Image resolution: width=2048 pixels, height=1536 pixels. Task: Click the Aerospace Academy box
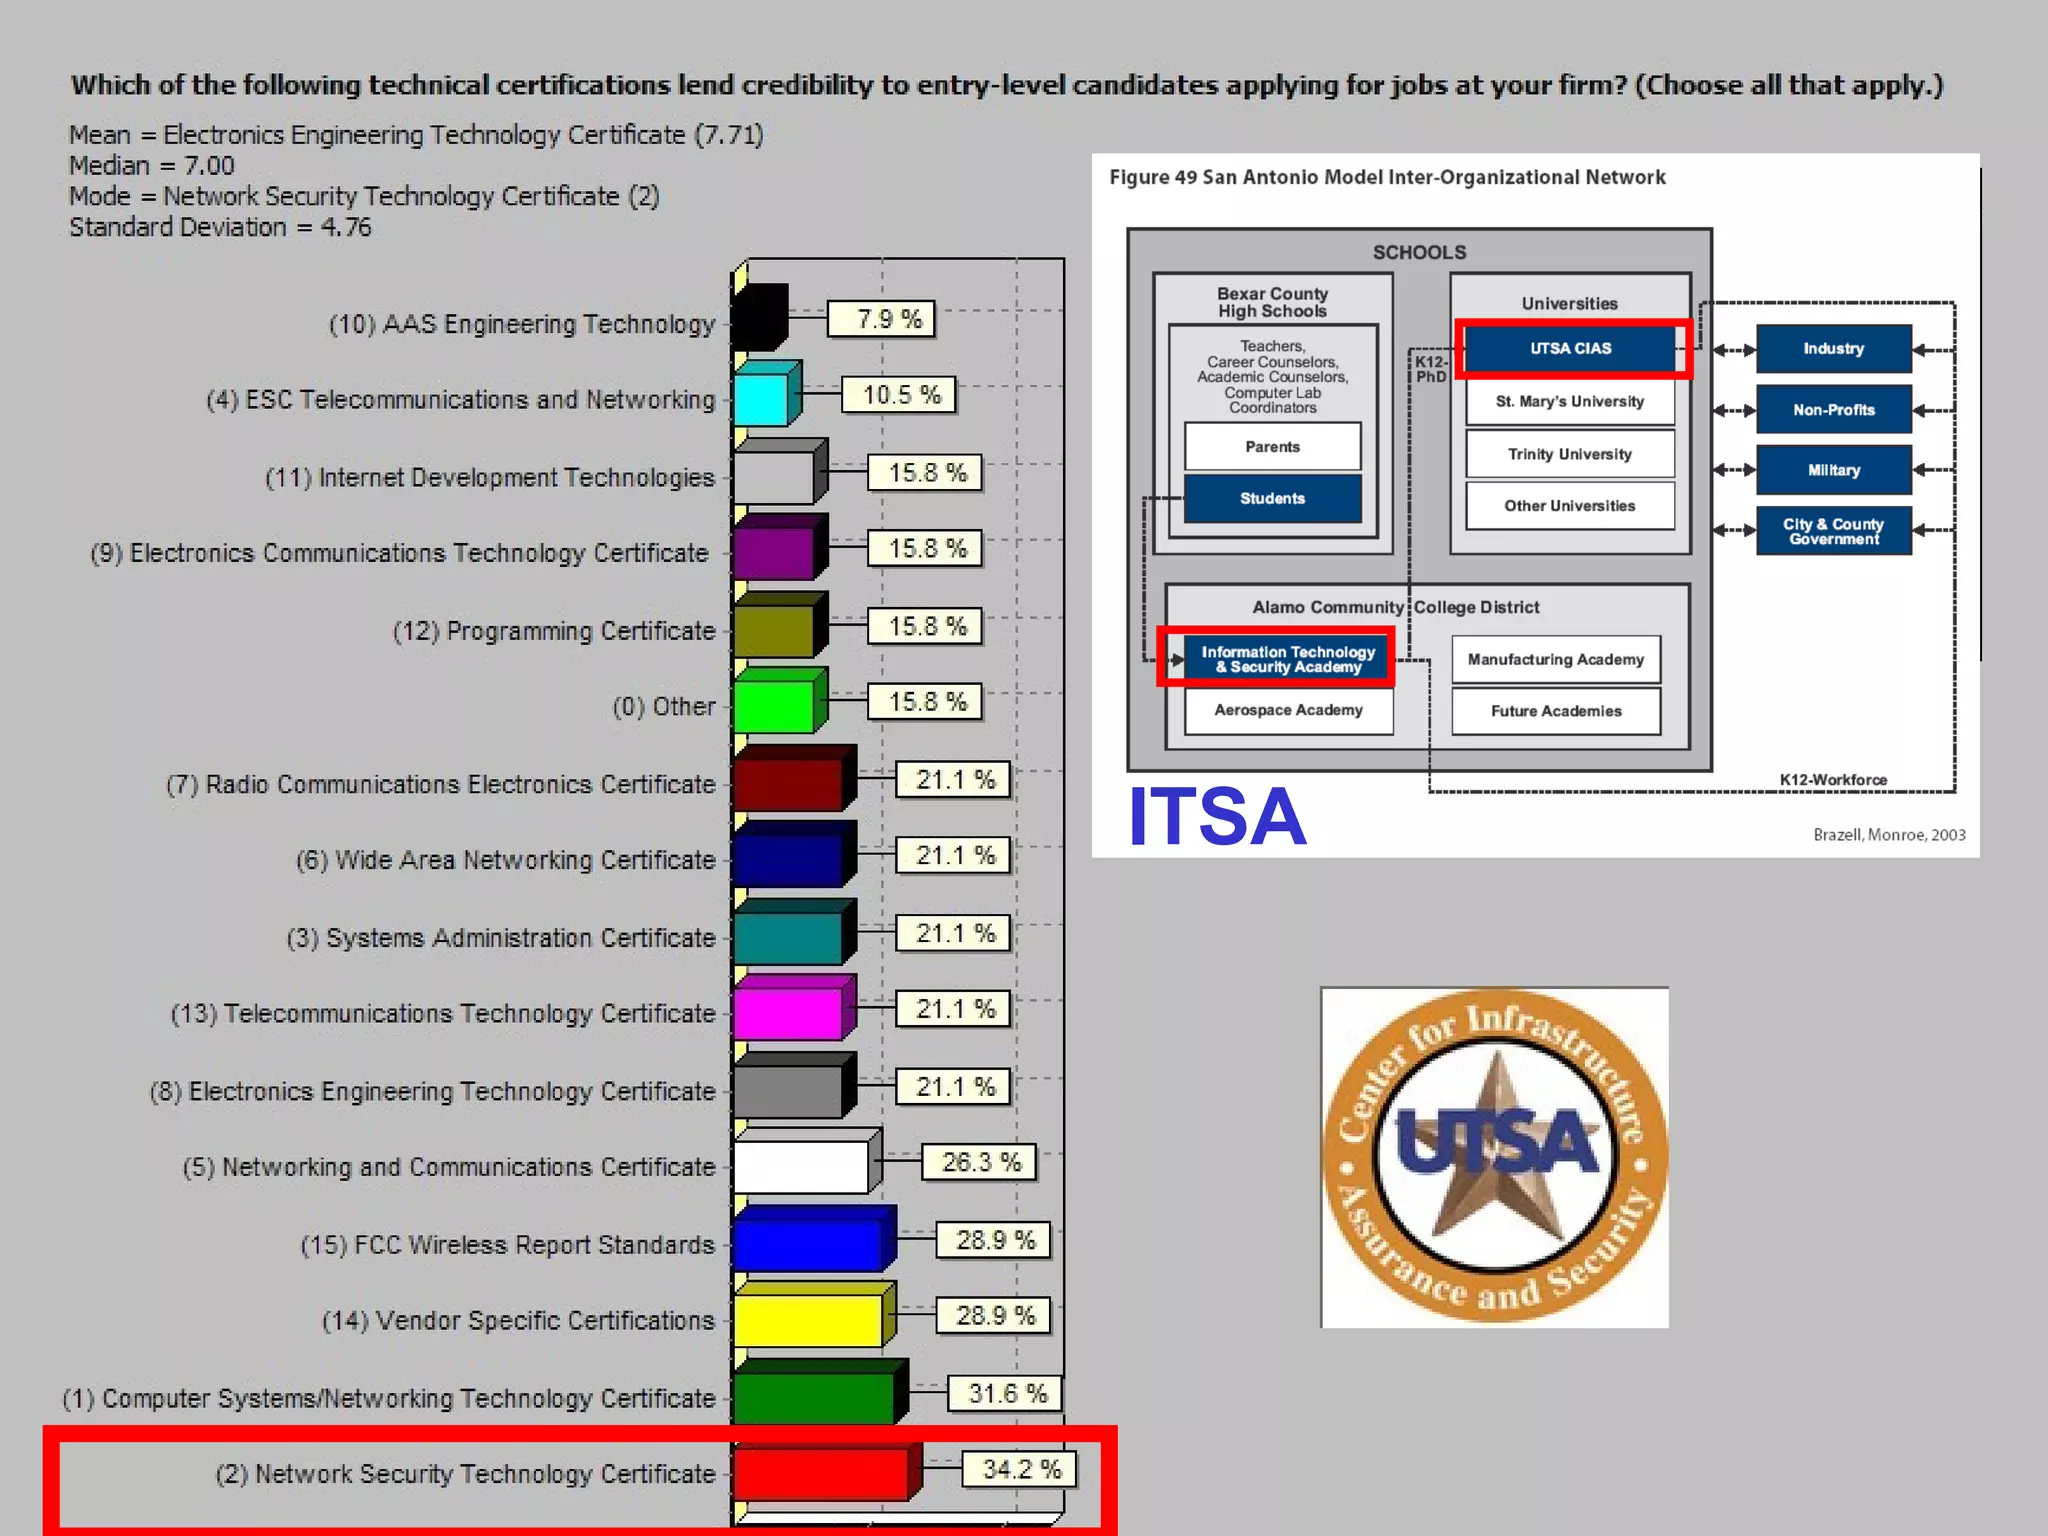(1288, 710)
